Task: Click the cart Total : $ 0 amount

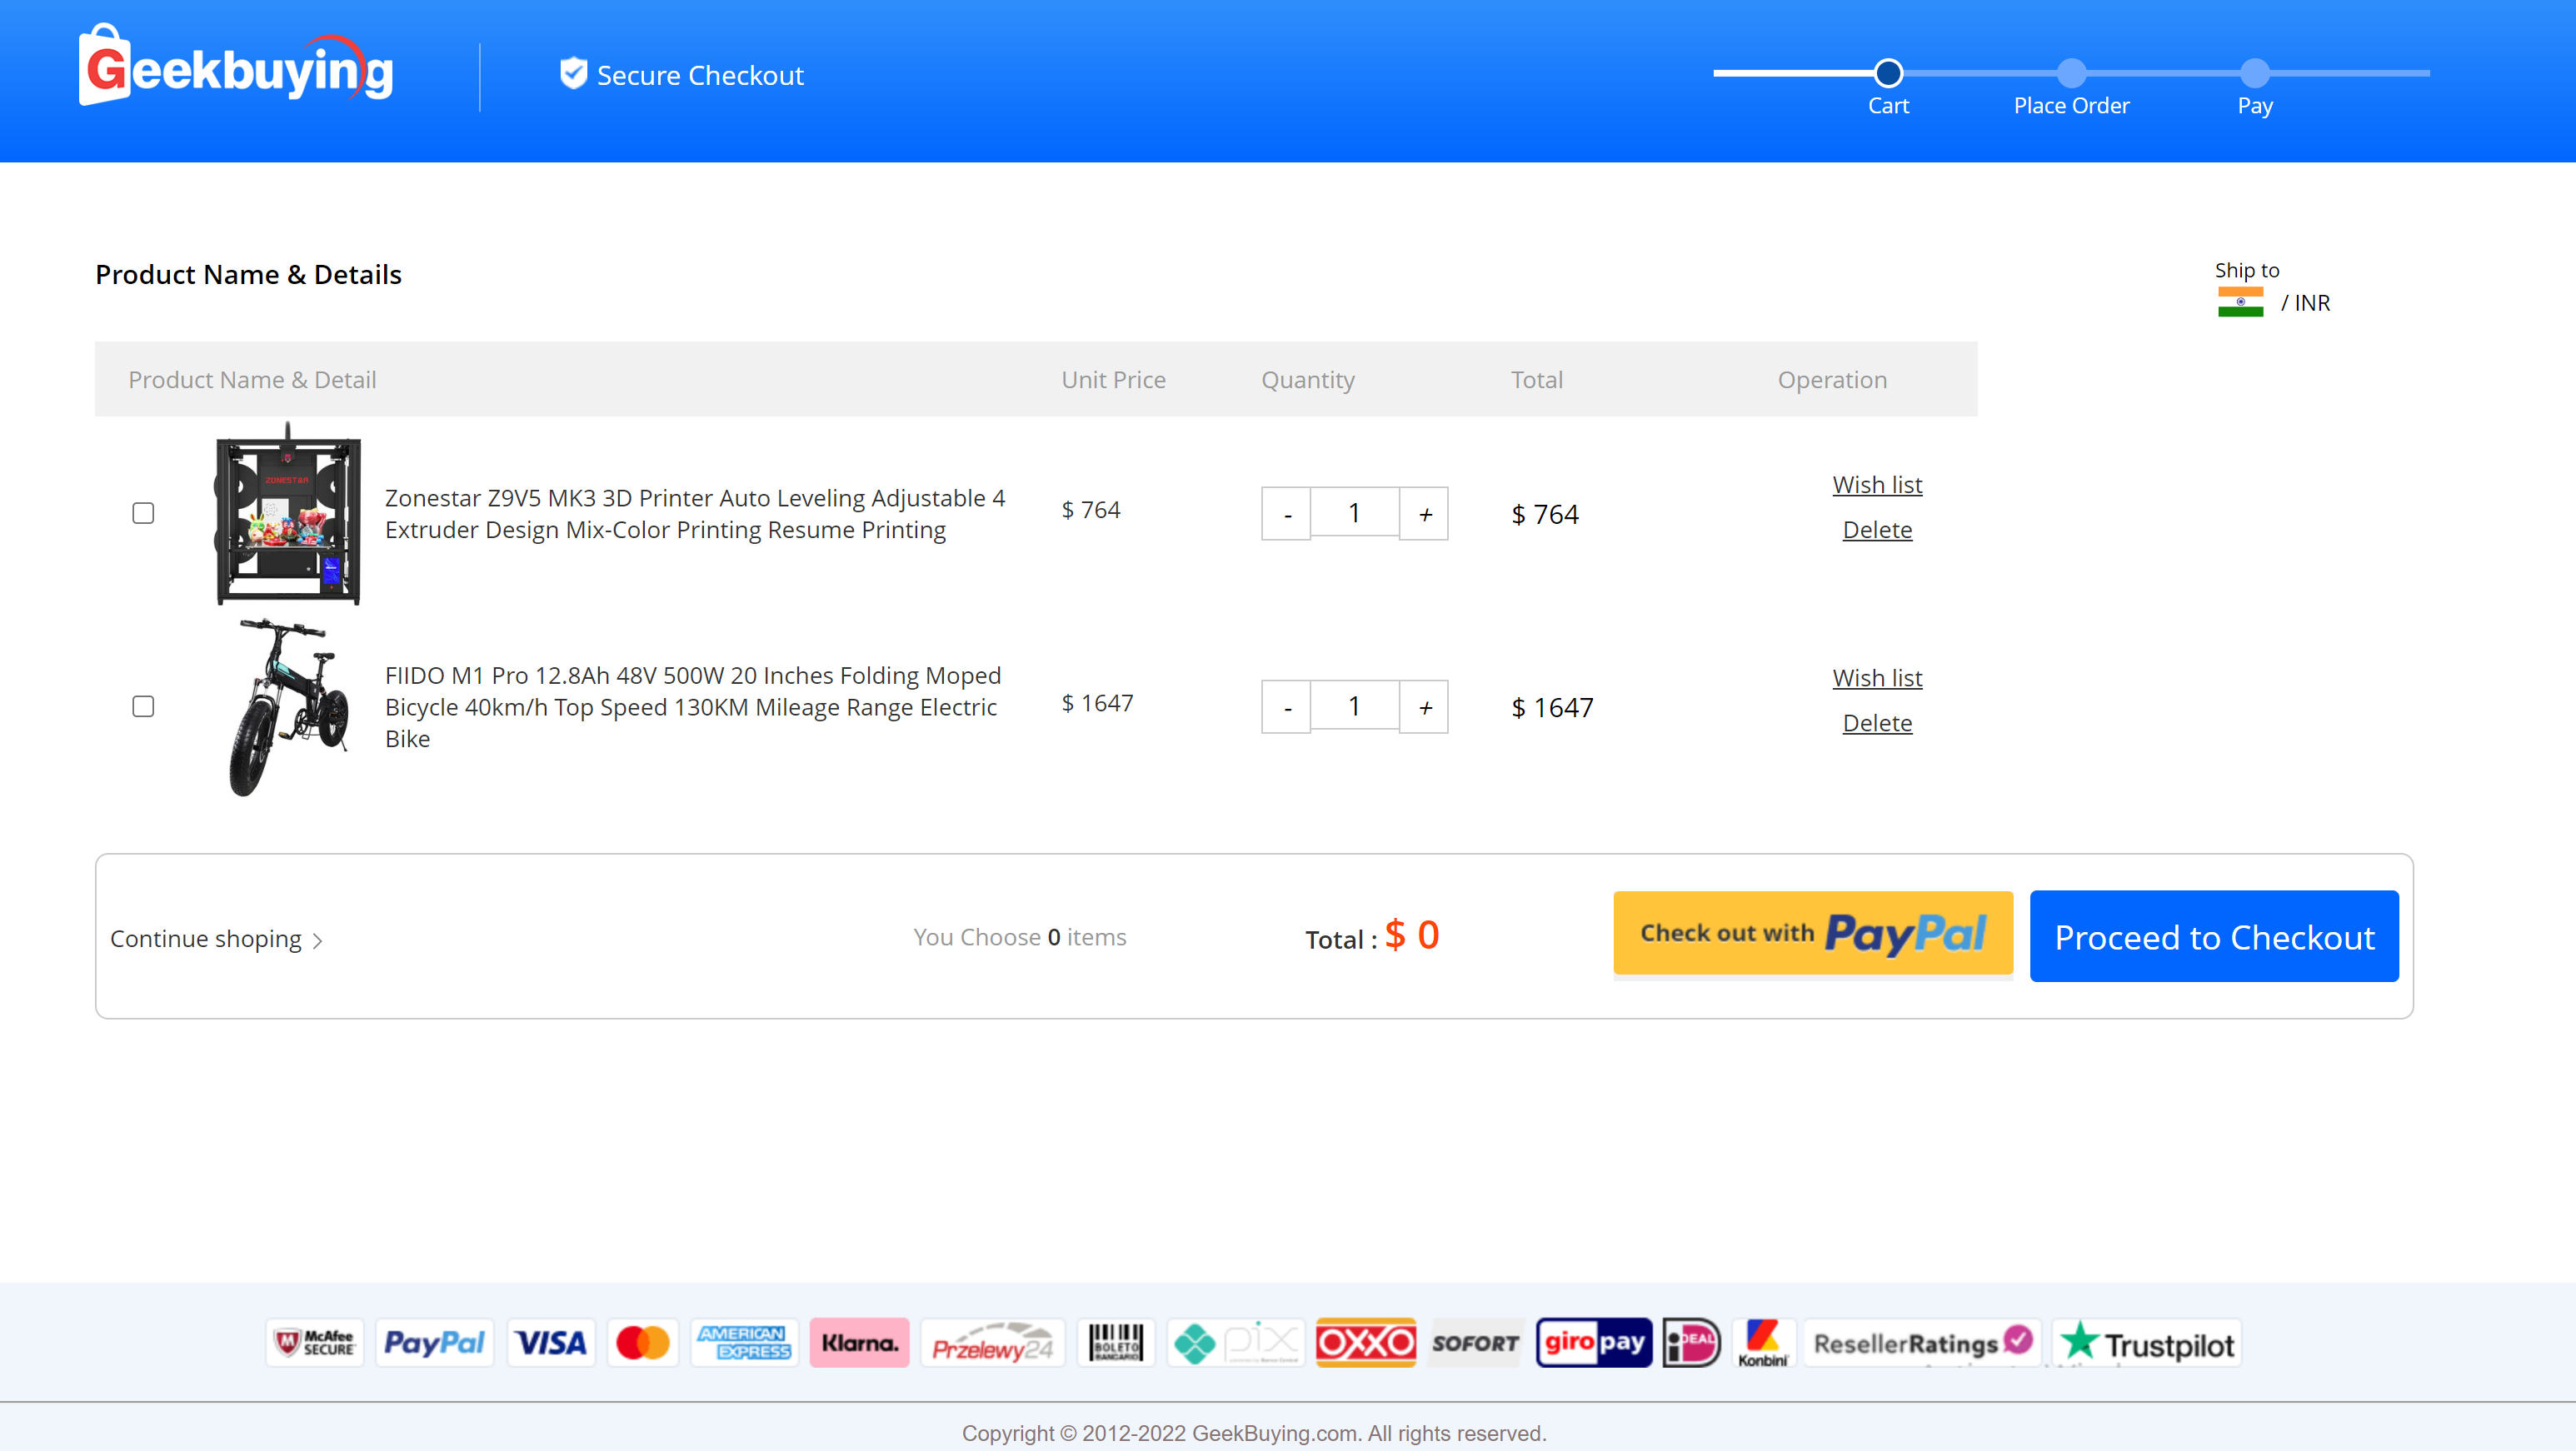Action: (x=1372, y=936)
